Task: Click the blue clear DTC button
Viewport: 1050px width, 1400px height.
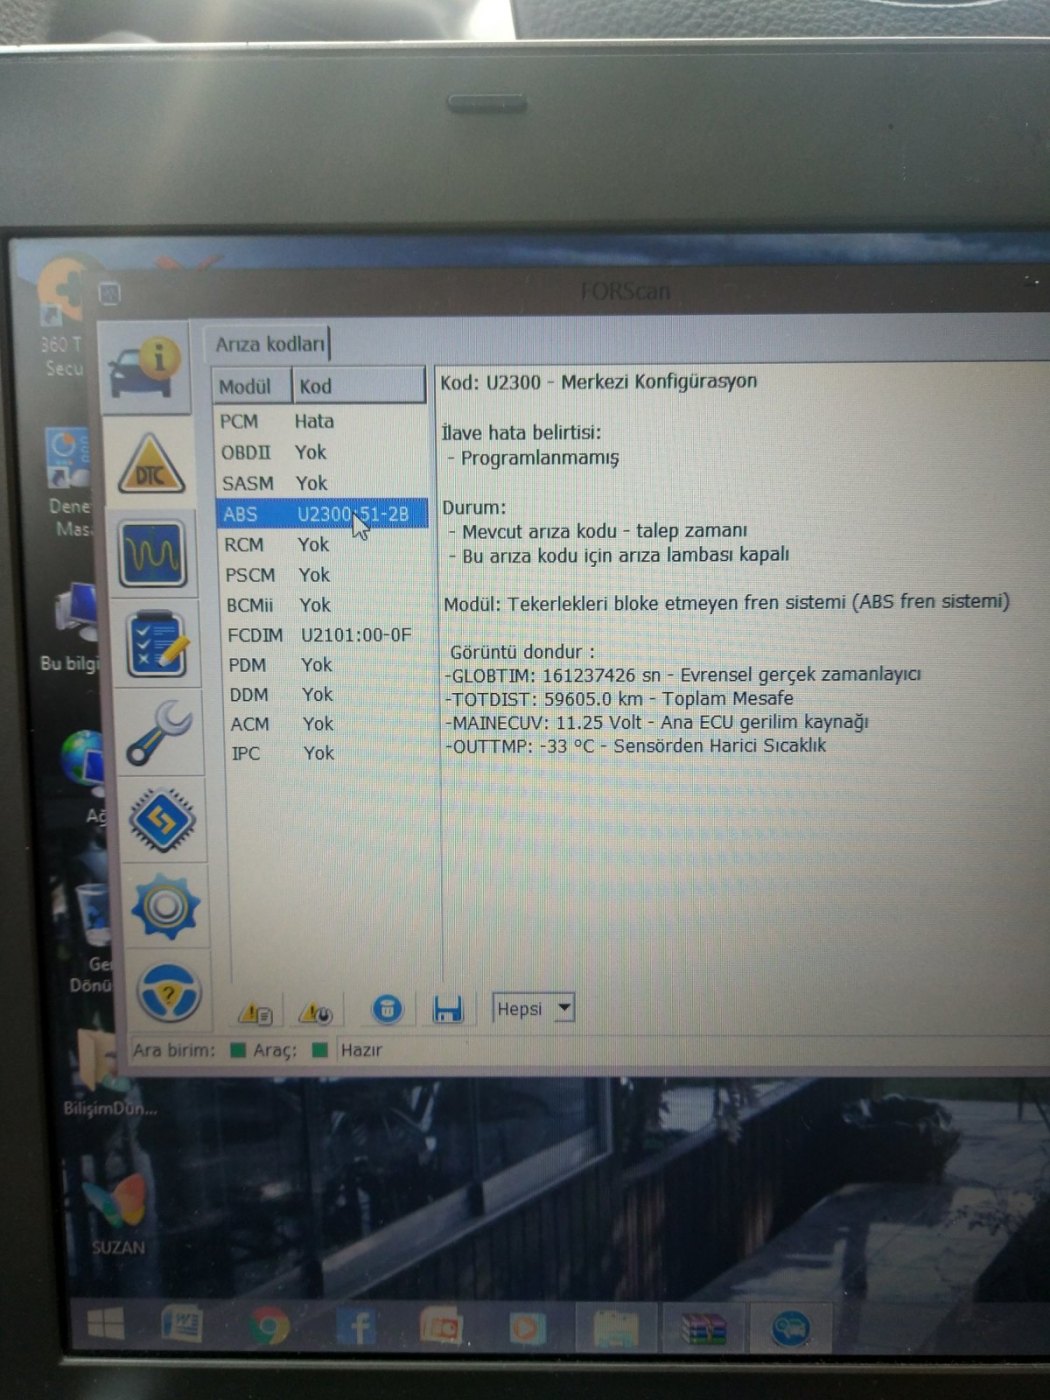Action: point(387,1009)
